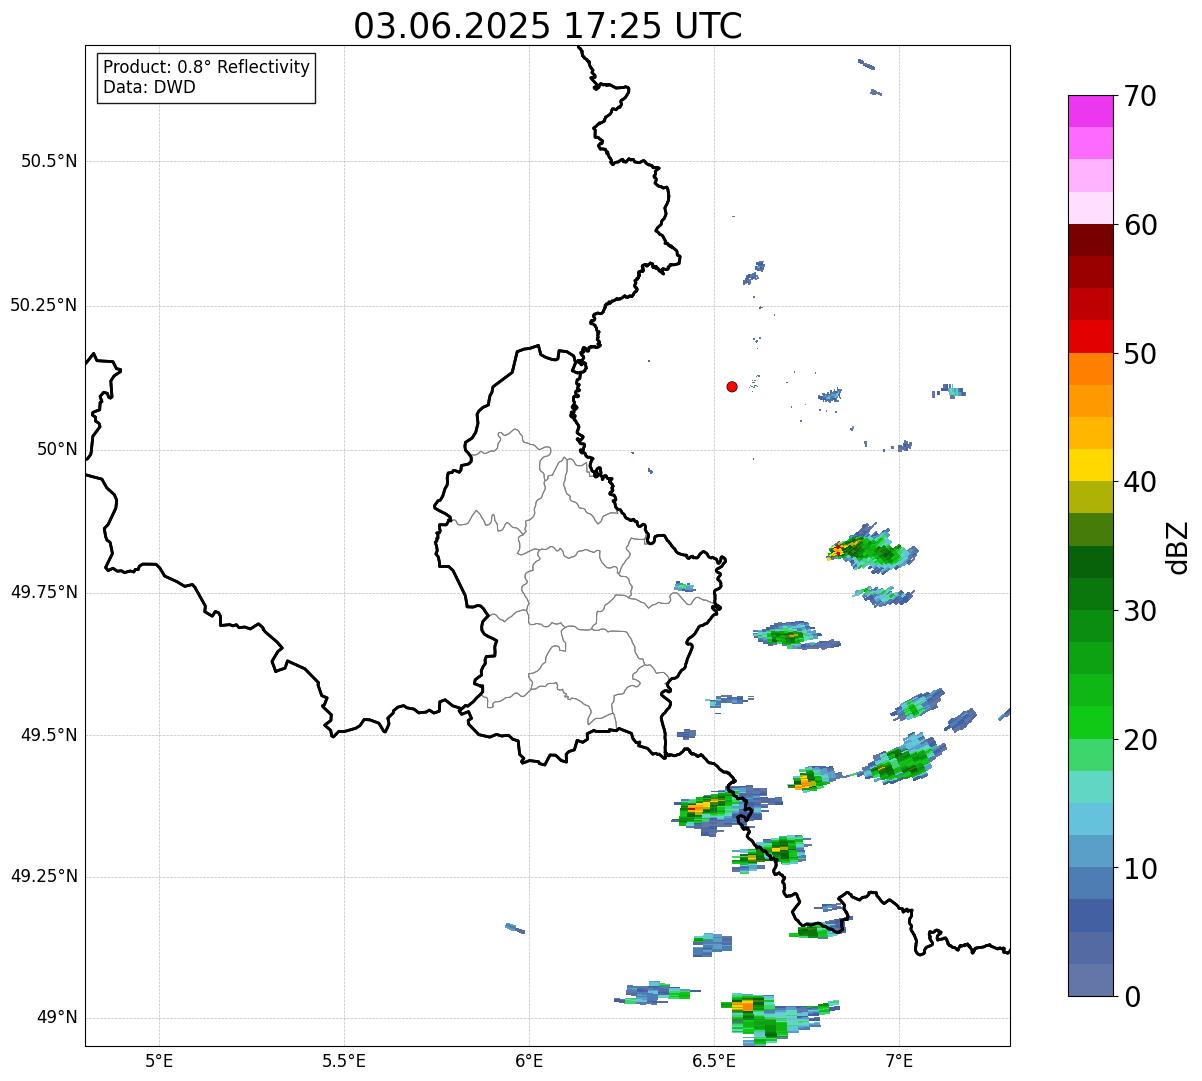The width and height of the screenshot is (1202, 1081).
Task: Click the "Product: 0.8° Reflectivity" label
Action: coord(207,67)
